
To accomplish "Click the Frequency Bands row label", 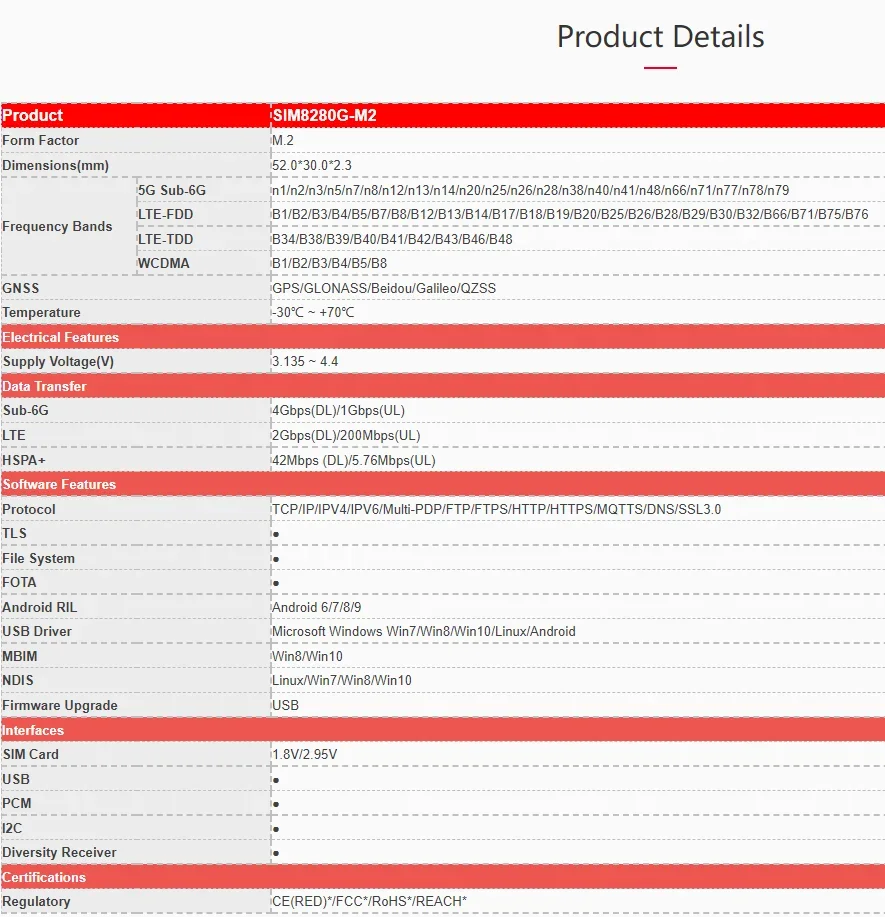I will pyautogui.click(x=57, y=226).
